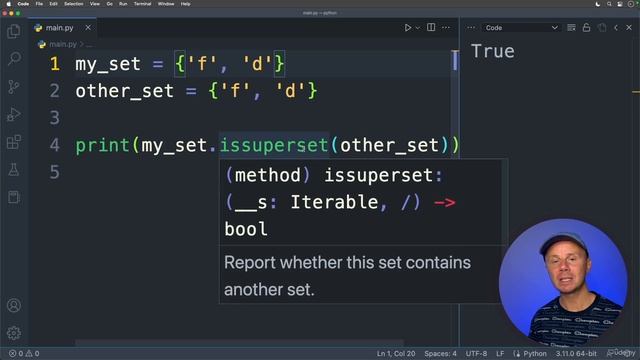Image resolution: width=640 pixels, height=360 pixels.
Task: Click line number 4 in gutter
Action: click(x=55, y=145)
